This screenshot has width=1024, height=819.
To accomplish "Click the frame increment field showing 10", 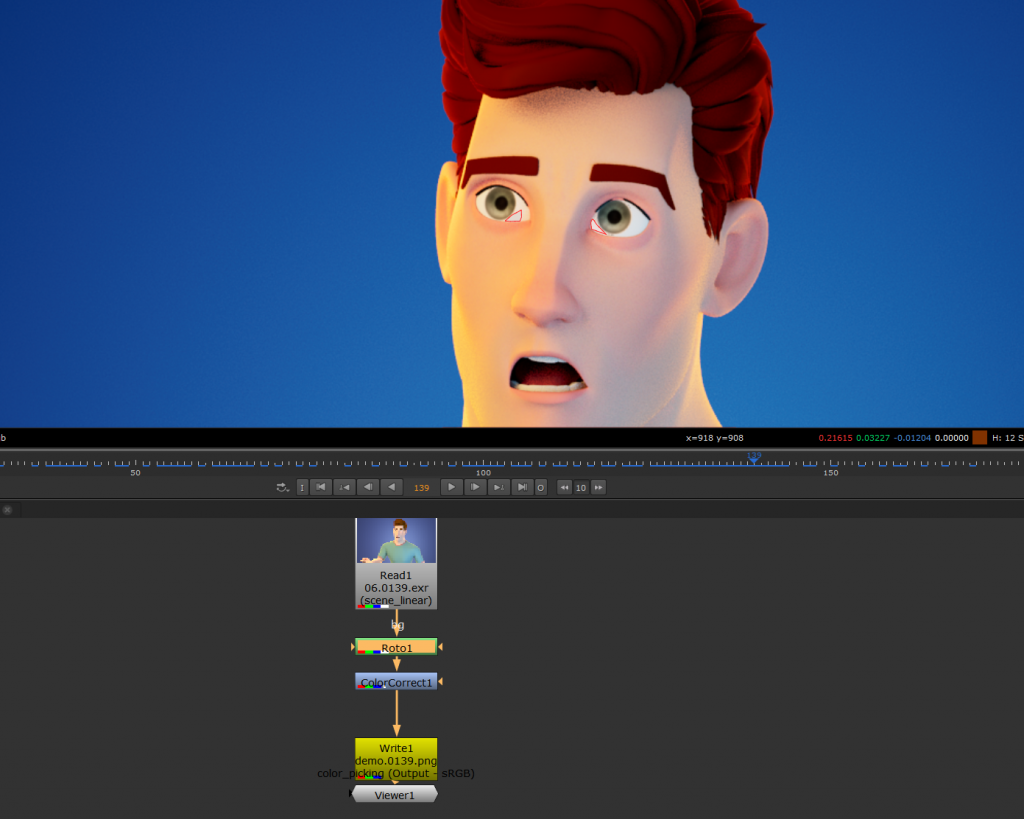I will [581, 488].
